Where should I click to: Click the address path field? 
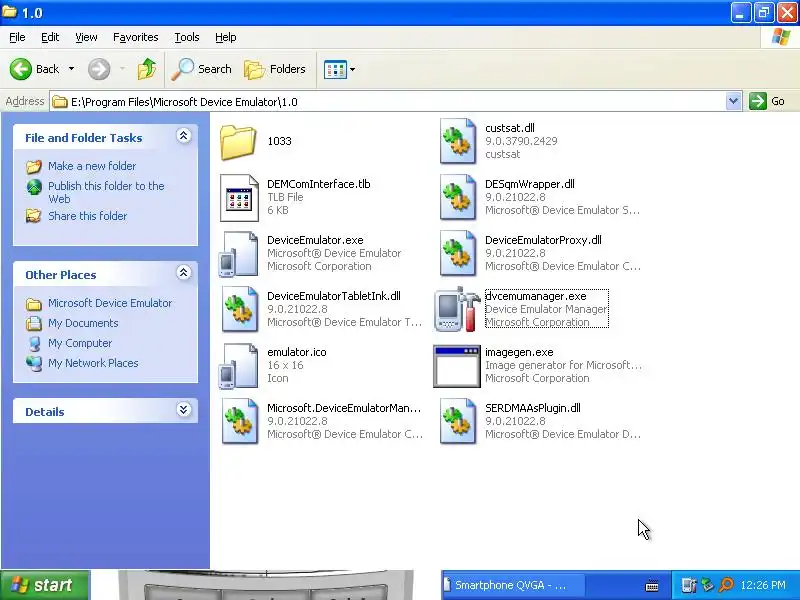tap(388, 102)
